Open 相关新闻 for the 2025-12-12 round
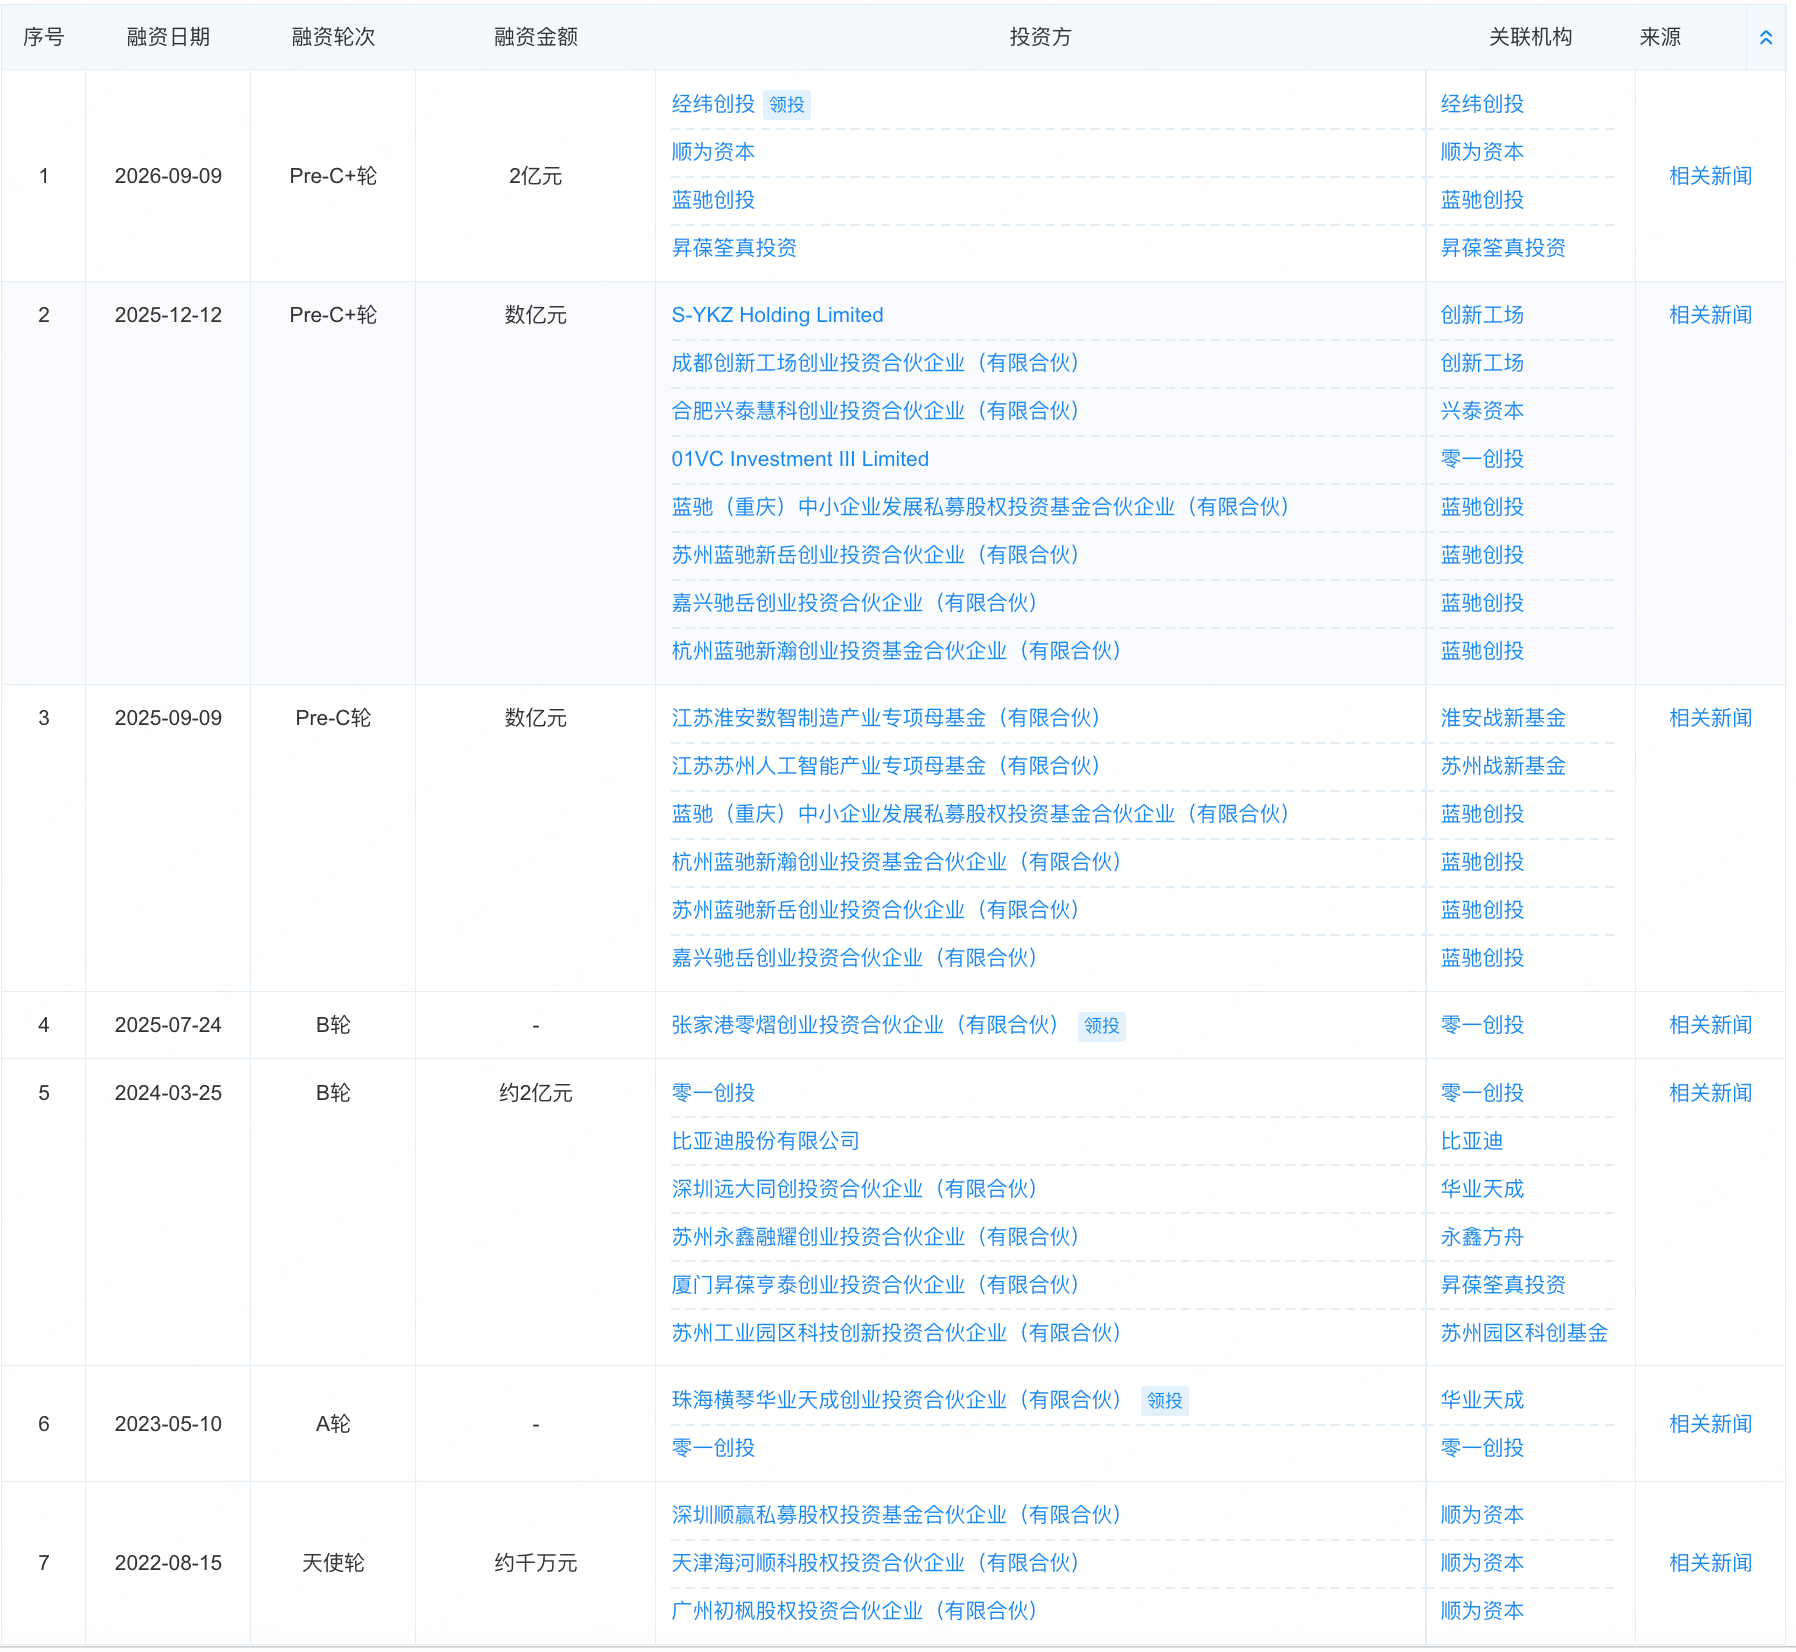Viewport: 1796px width, 1652px height. pyautogui.click(x=1710, y=315)
